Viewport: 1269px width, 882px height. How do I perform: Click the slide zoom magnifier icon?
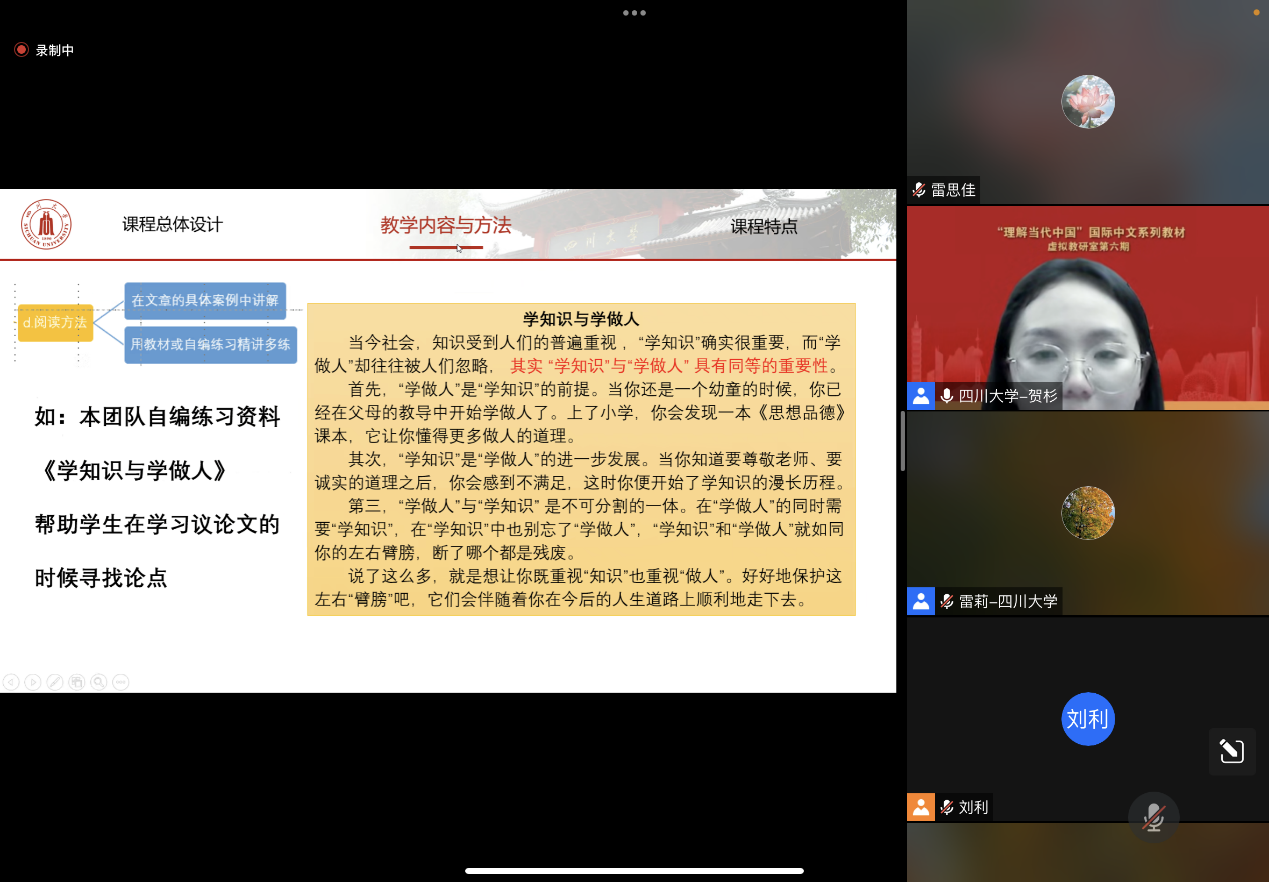coord(99,682)
